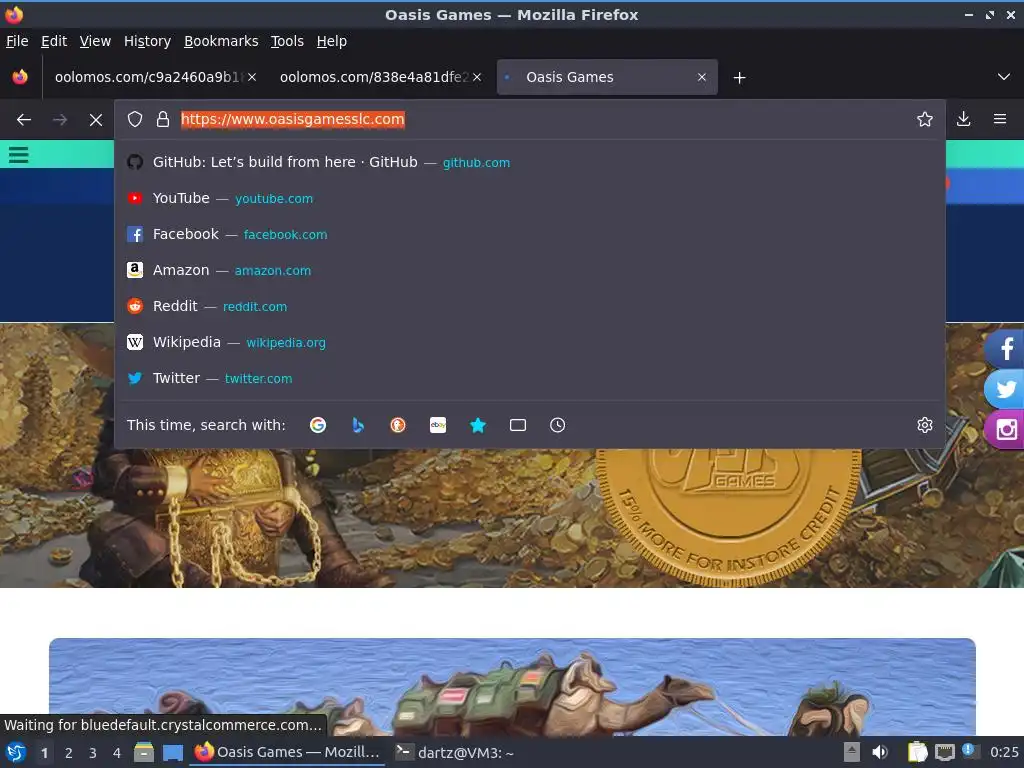The width and height of the screenshot is (1024, 768).
Task: Open tracking protection shield icon
Action: (x=135, y=120)
